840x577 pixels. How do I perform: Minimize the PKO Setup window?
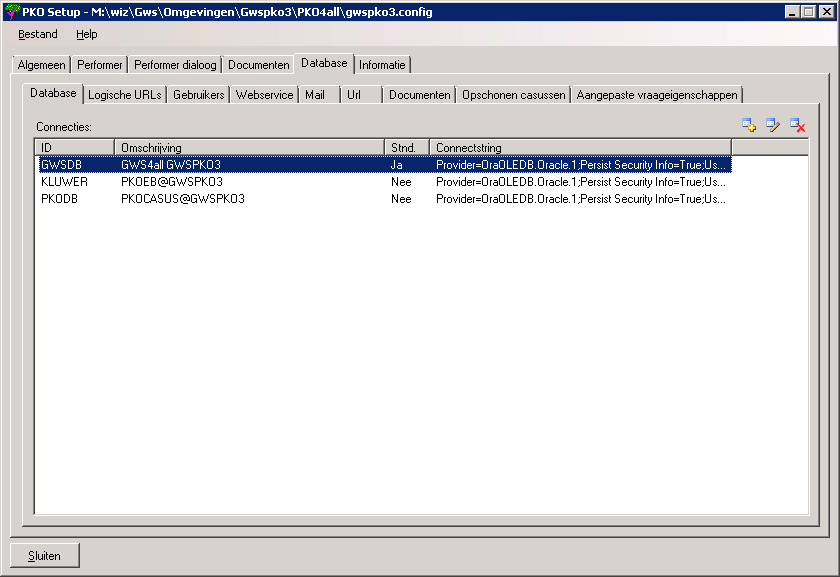[792, 11]
